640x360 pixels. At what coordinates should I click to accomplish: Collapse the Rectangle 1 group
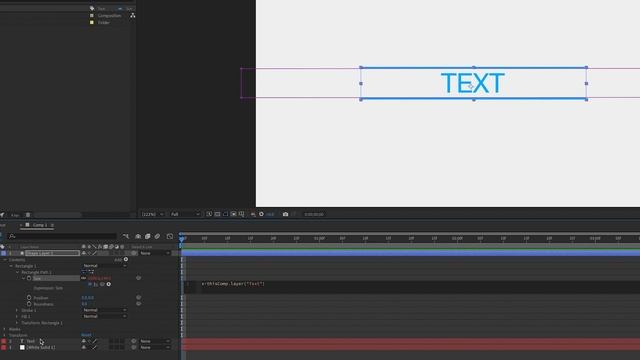coord(11,266)
